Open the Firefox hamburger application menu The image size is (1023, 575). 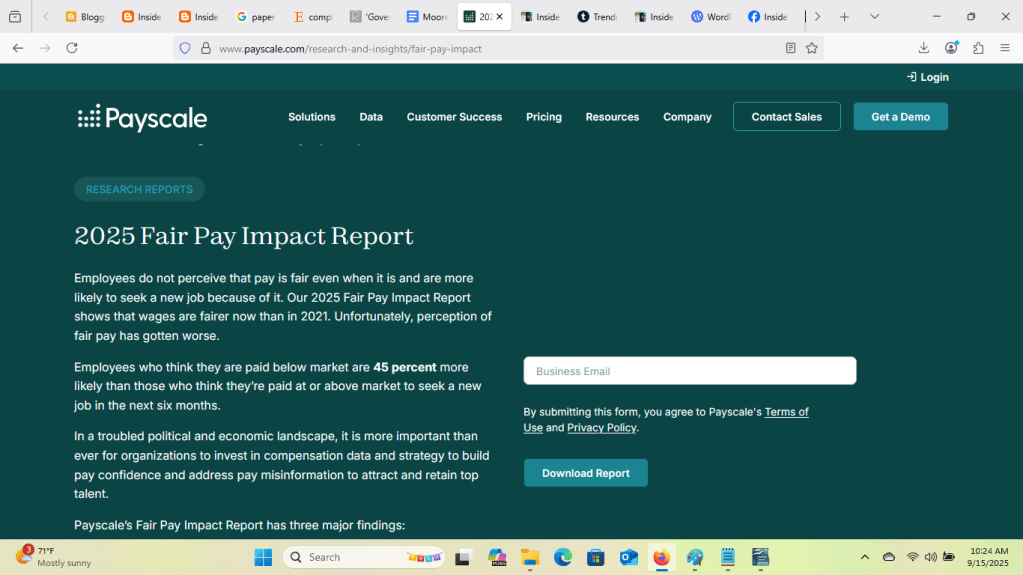click(x=1005, y=48)
